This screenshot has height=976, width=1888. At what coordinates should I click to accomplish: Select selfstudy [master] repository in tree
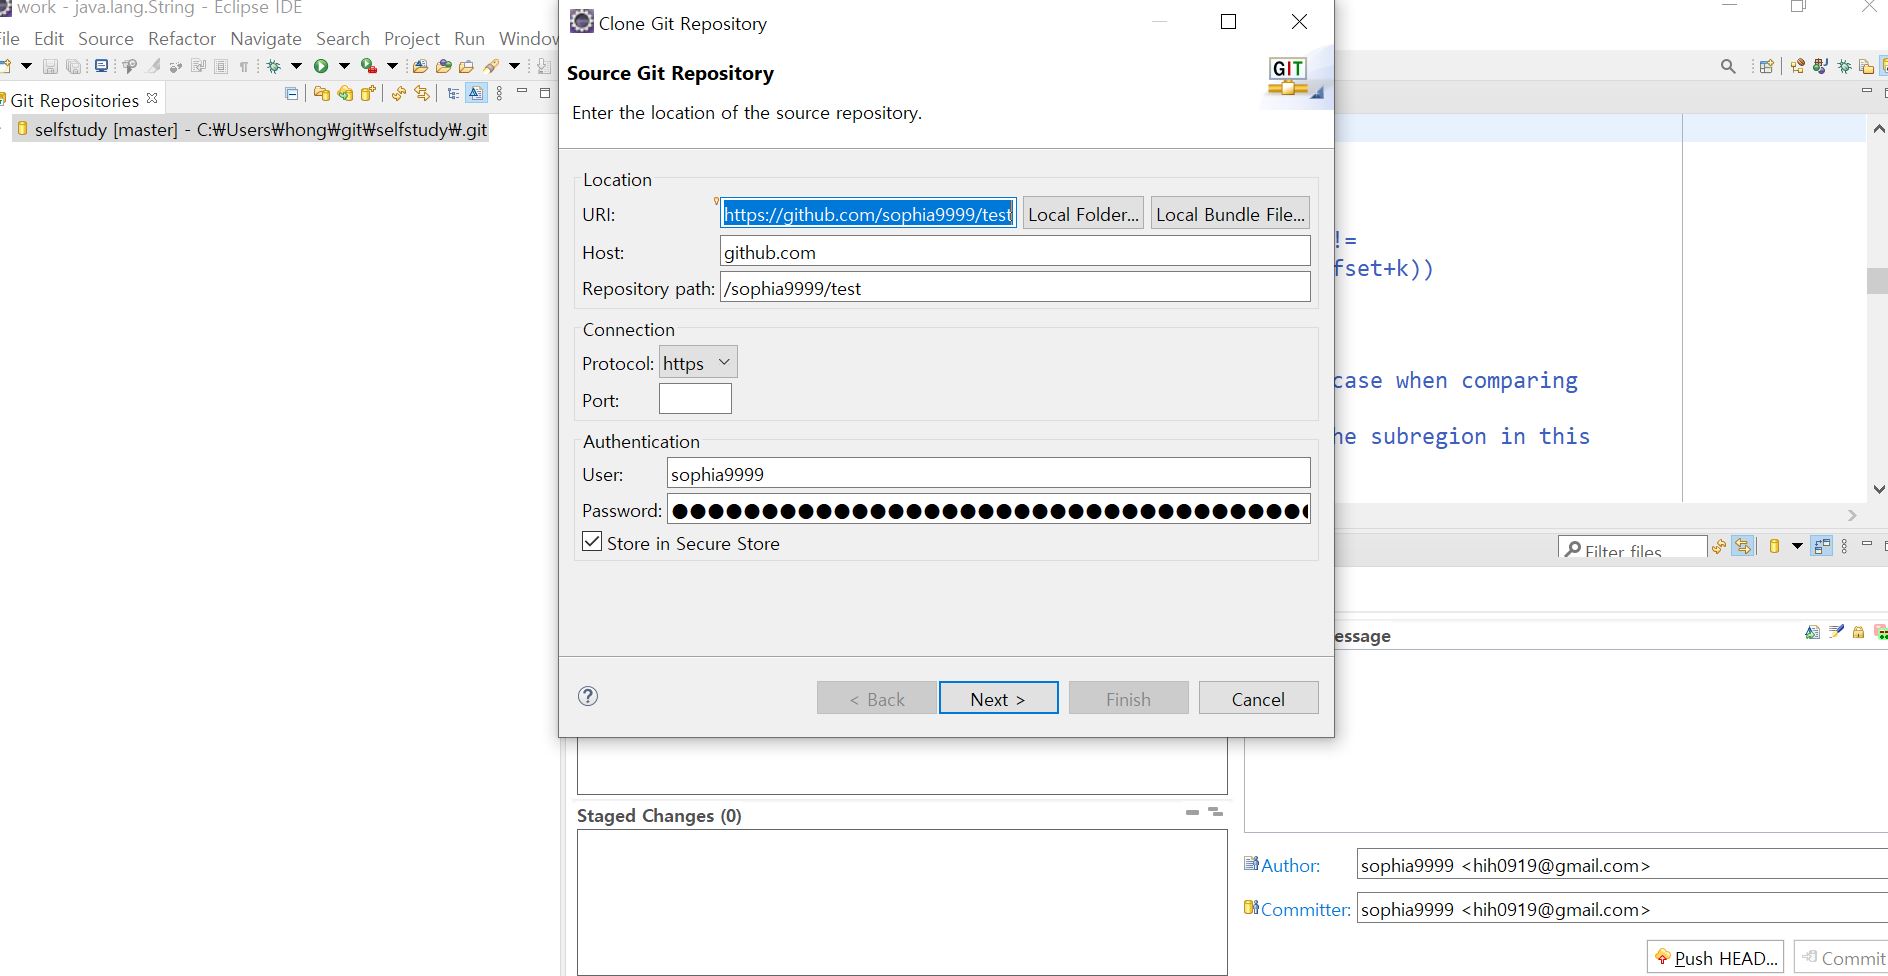250,129
